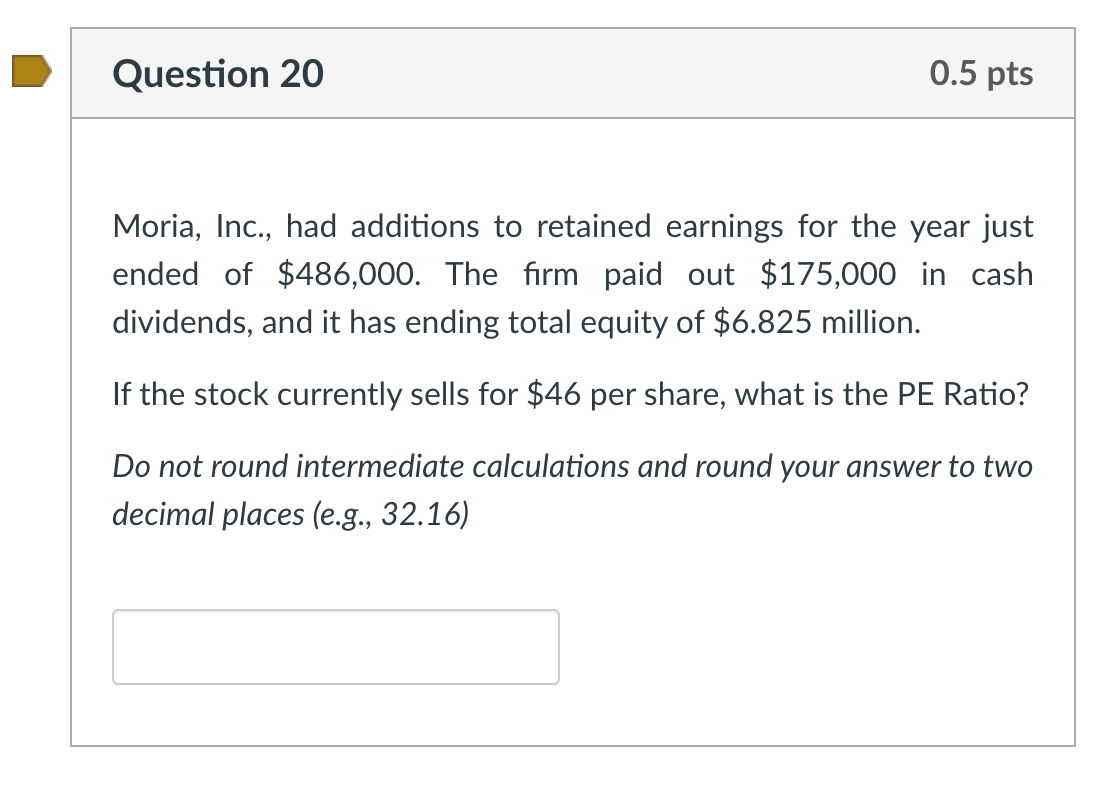The width and height of the screenshot is (1108, 793).
Task: Click the $46 per share price
Action: [555, 394]
